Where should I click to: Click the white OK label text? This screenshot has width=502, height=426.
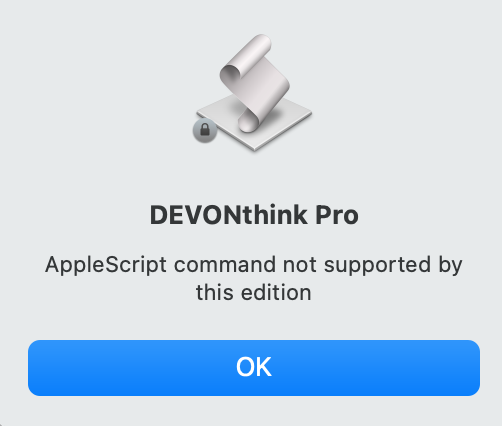(254, 367)
